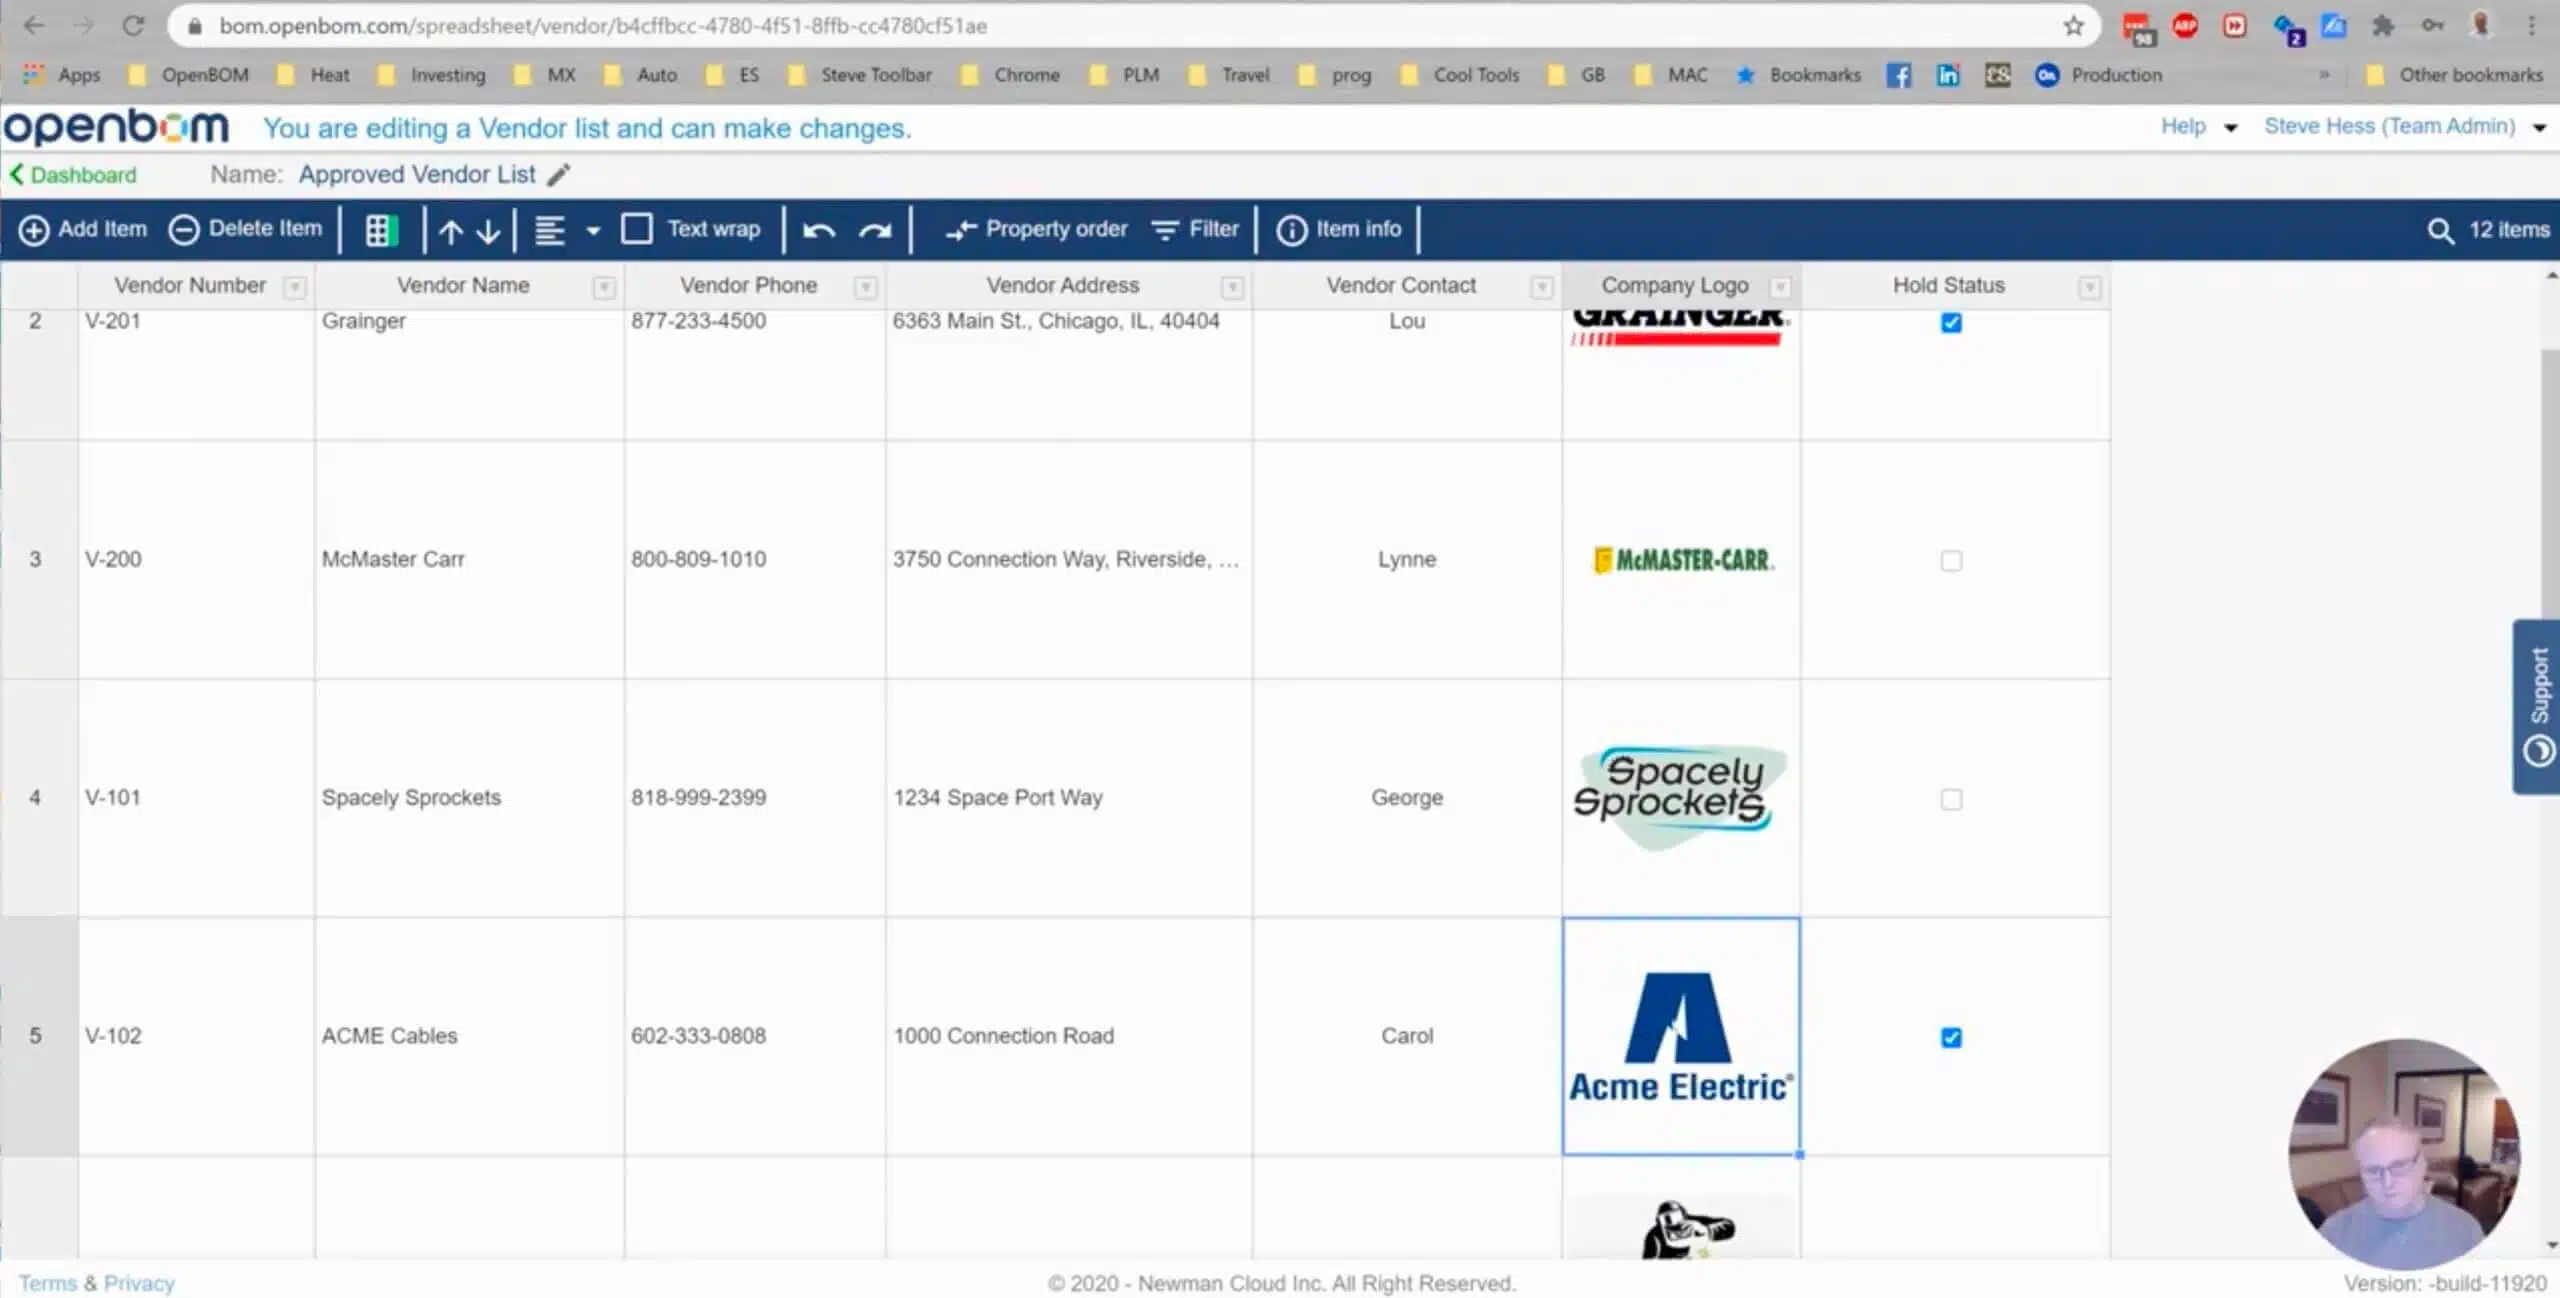This screenshot has width=2560, height=1298.
Task: Open the Help menu
Action: (x=2198, y=126)
